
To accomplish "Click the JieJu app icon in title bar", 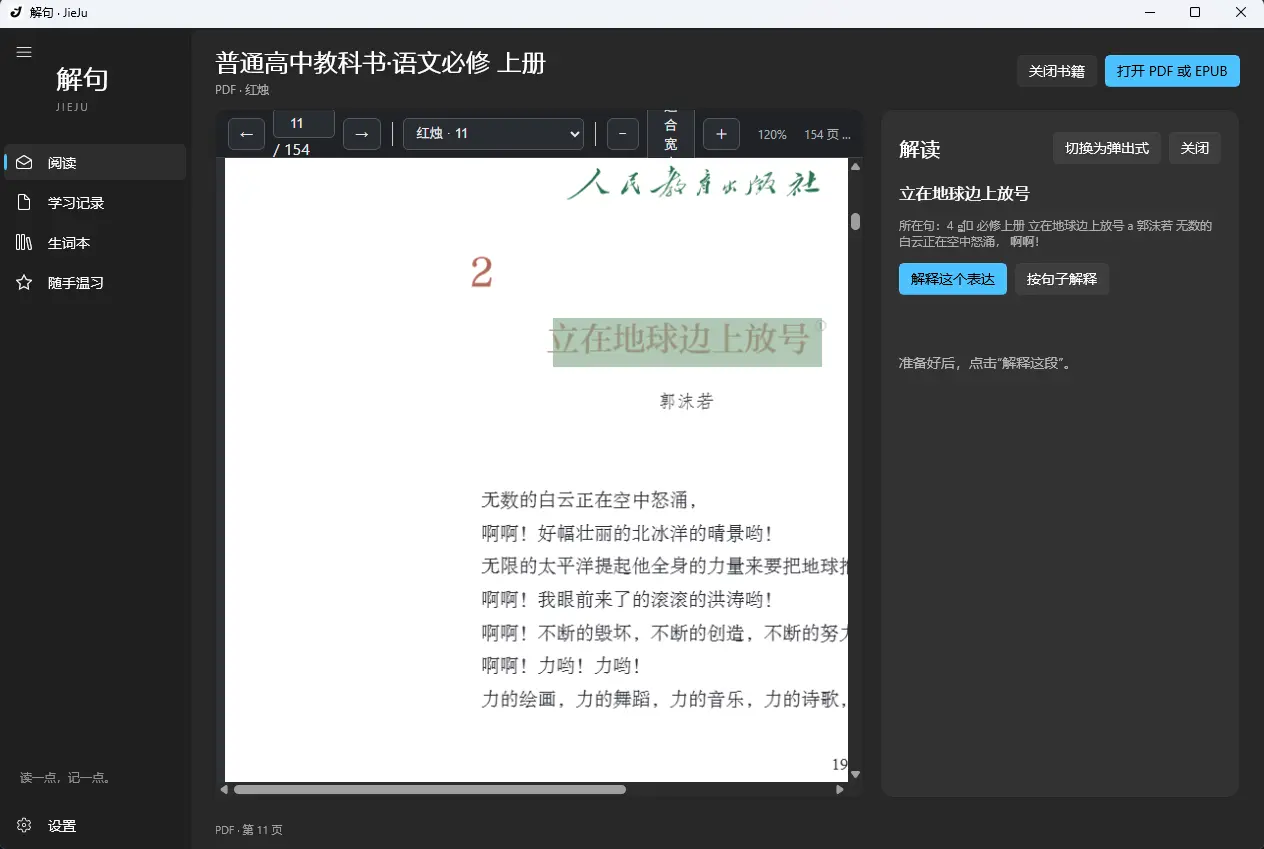I will pos(15,12).
